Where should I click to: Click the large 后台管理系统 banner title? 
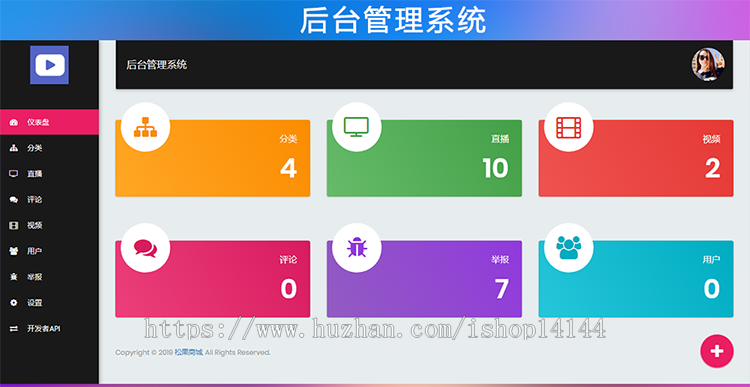(393, 21)
